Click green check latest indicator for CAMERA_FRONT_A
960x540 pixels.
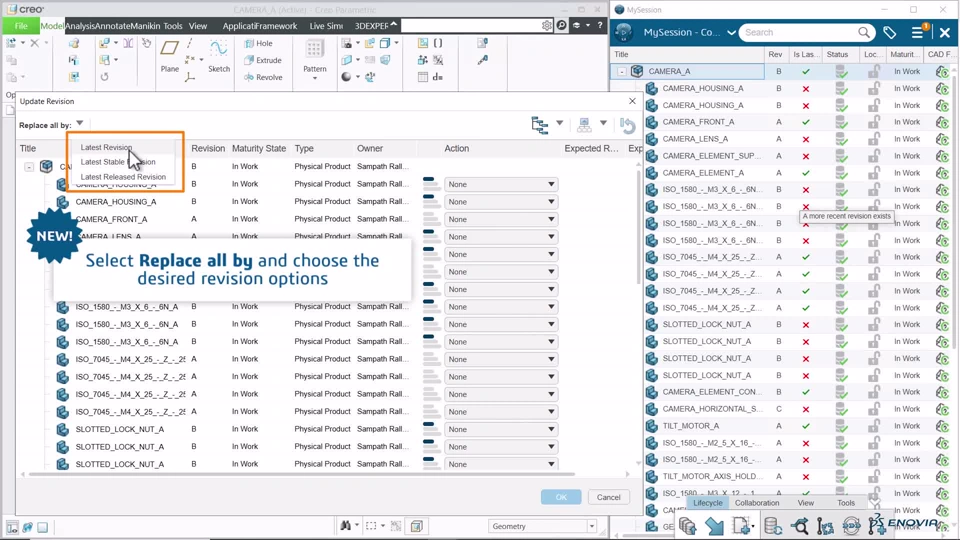coord(806,122)
